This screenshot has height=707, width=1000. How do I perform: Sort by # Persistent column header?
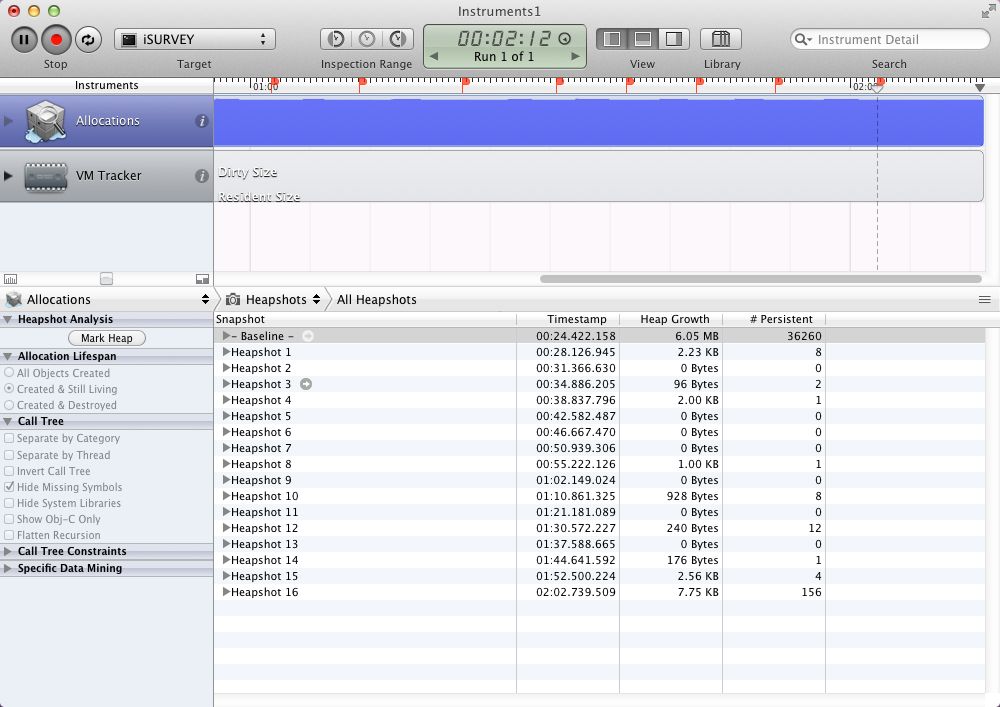point(774,319)
